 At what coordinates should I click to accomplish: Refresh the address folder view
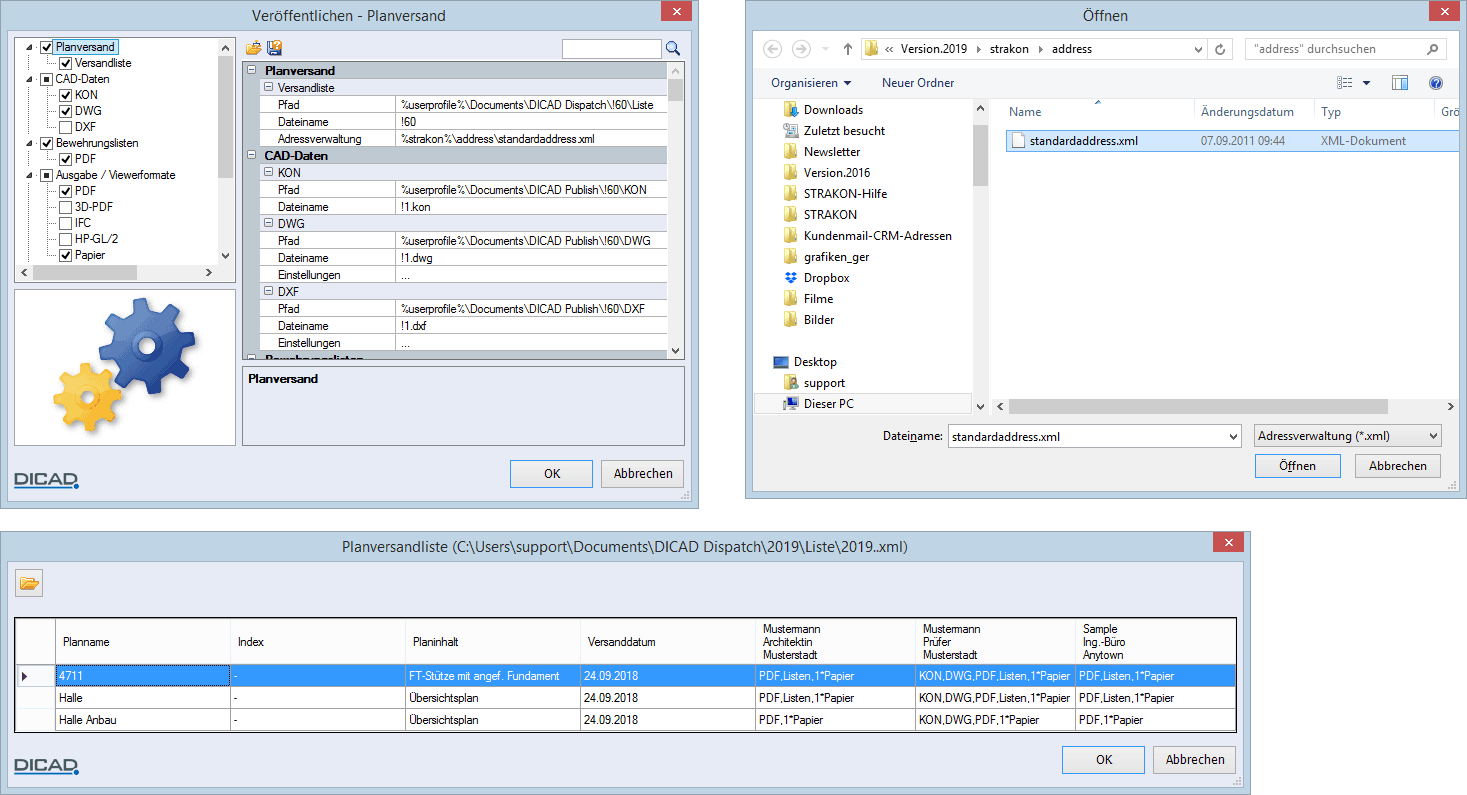(1221, 49)
